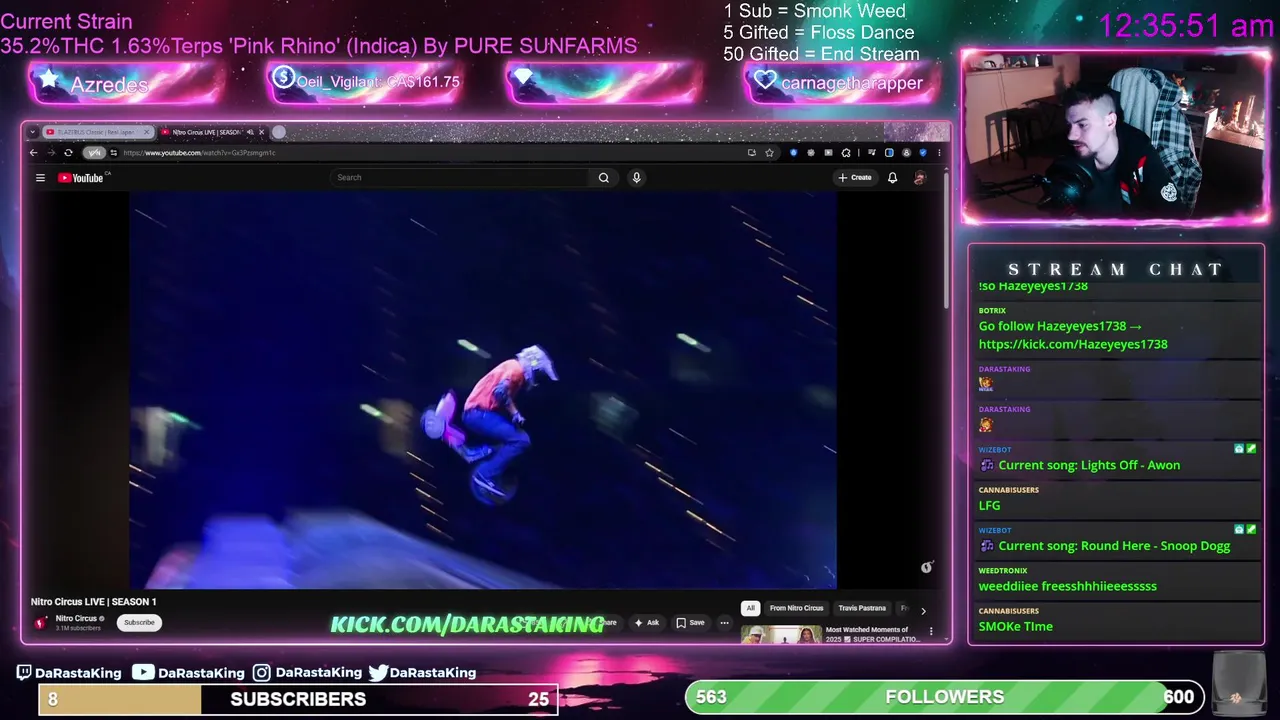The width and height of the screenshot is (1280, 720).
Task: Click the YouTube search magnifier button
Action: pyautogui.click(x=604, y=178)
